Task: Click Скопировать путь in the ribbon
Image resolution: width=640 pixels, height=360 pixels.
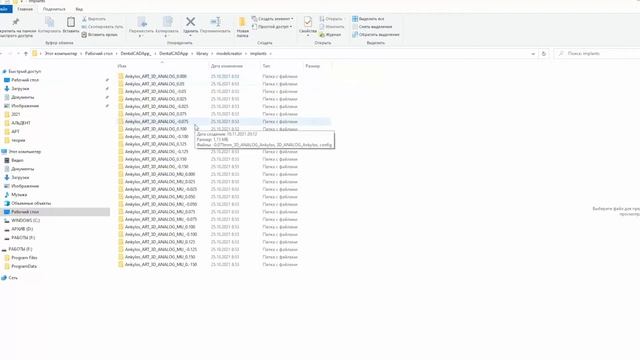Action: 102,27
